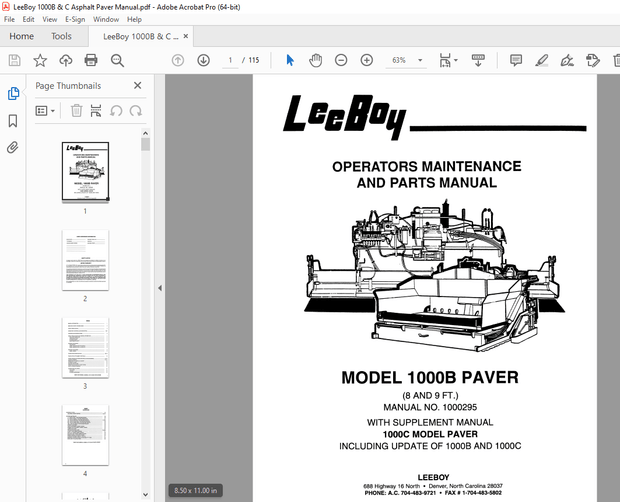Viewport: 620px width, 502px height.
Task: Click the read mode scroll icon
Action: tap(478, 60)
